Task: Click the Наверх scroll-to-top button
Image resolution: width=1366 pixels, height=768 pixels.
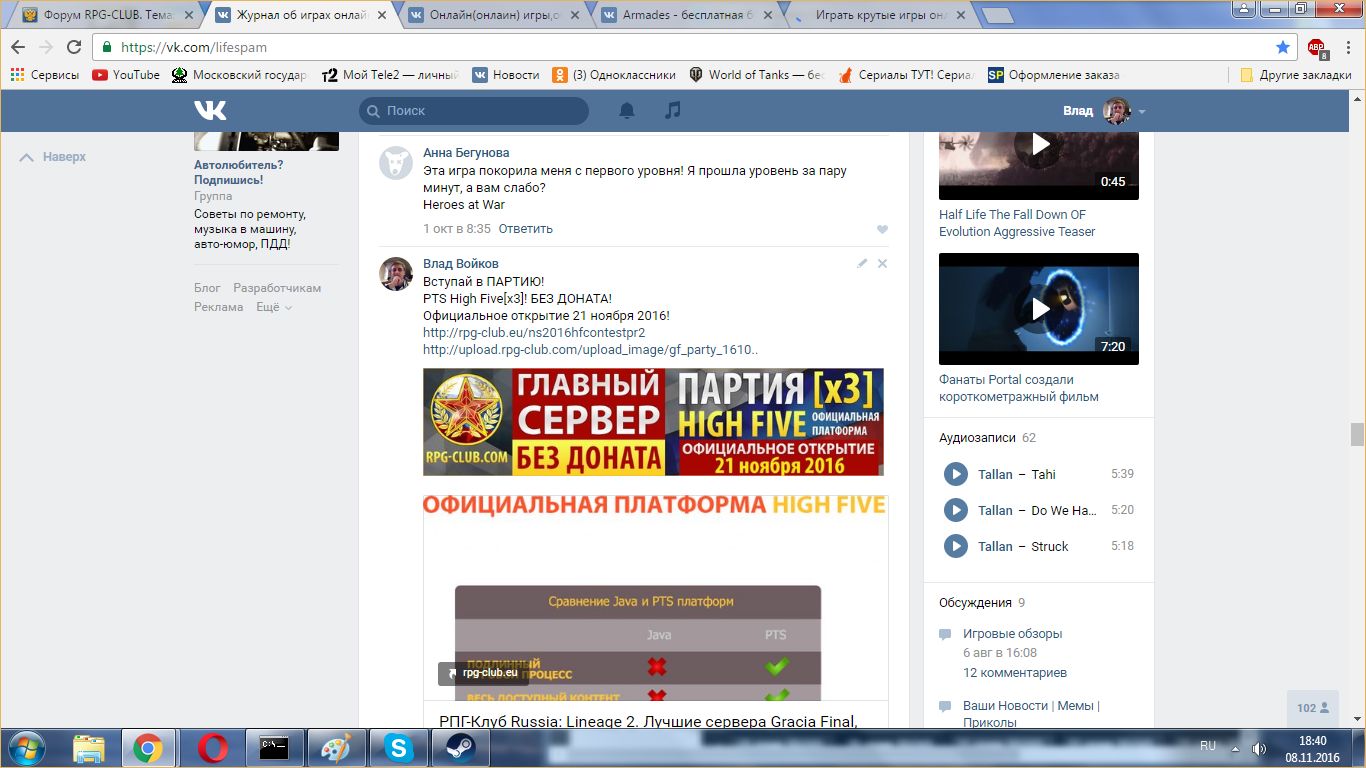Action: [x=54, y=157]
